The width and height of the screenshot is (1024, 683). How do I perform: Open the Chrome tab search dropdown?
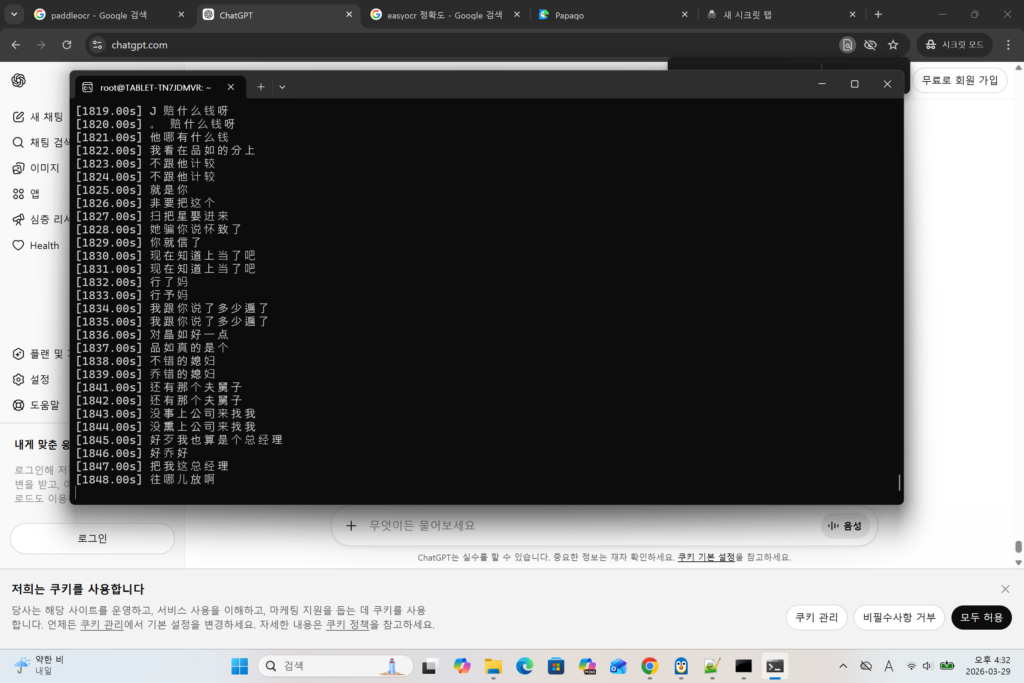(x=14, y=15)
